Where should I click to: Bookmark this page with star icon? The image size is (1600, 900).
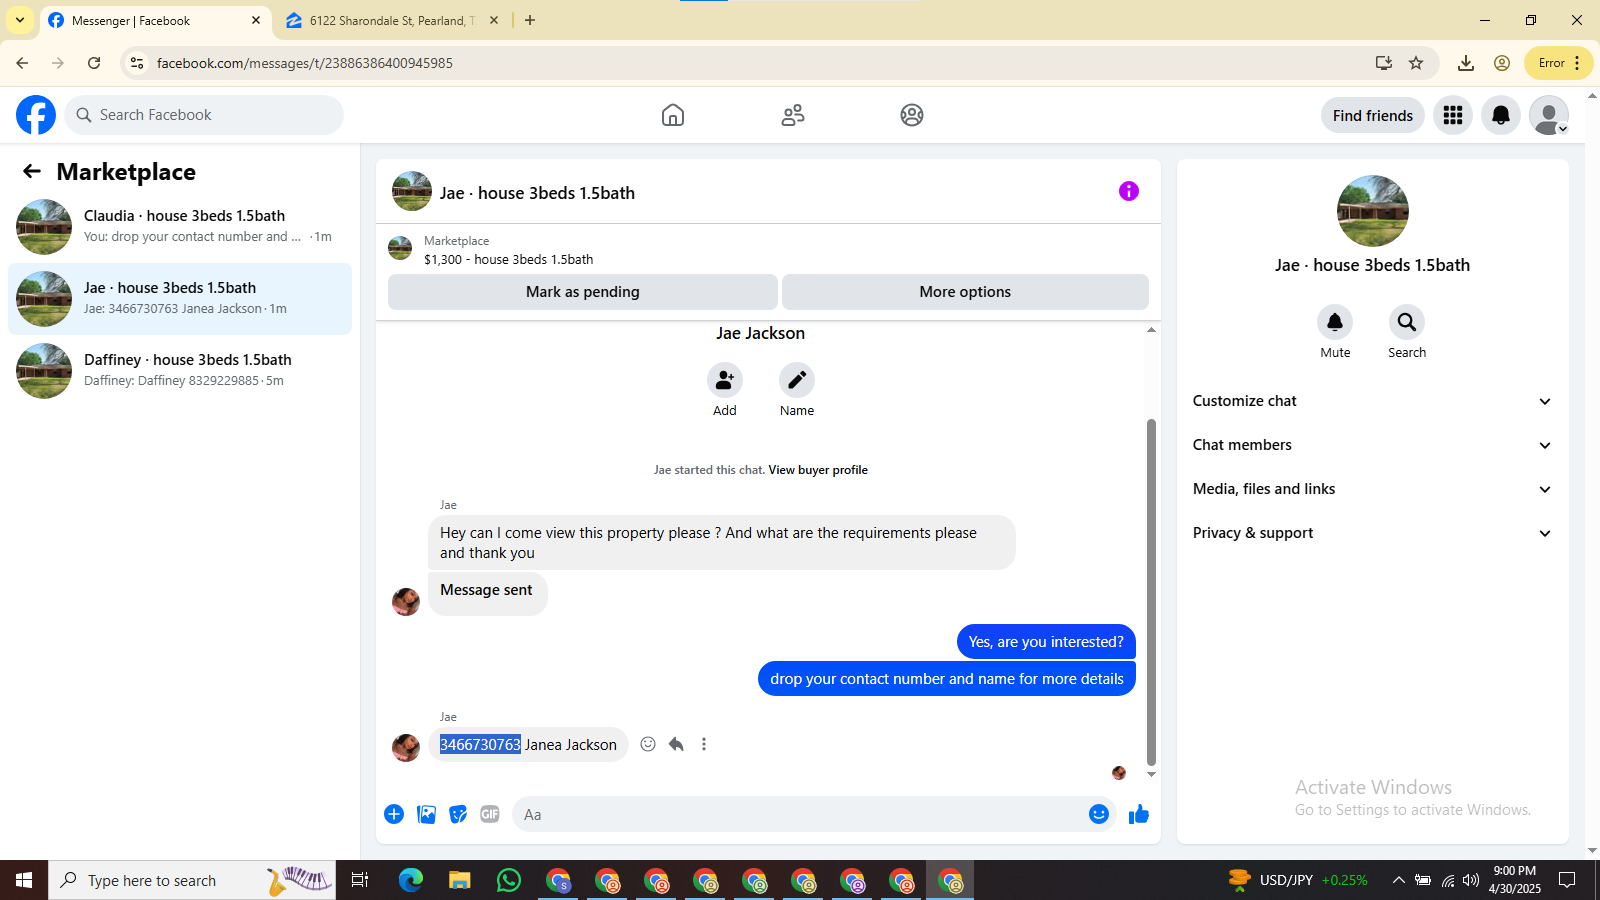tap(1416, 63)
